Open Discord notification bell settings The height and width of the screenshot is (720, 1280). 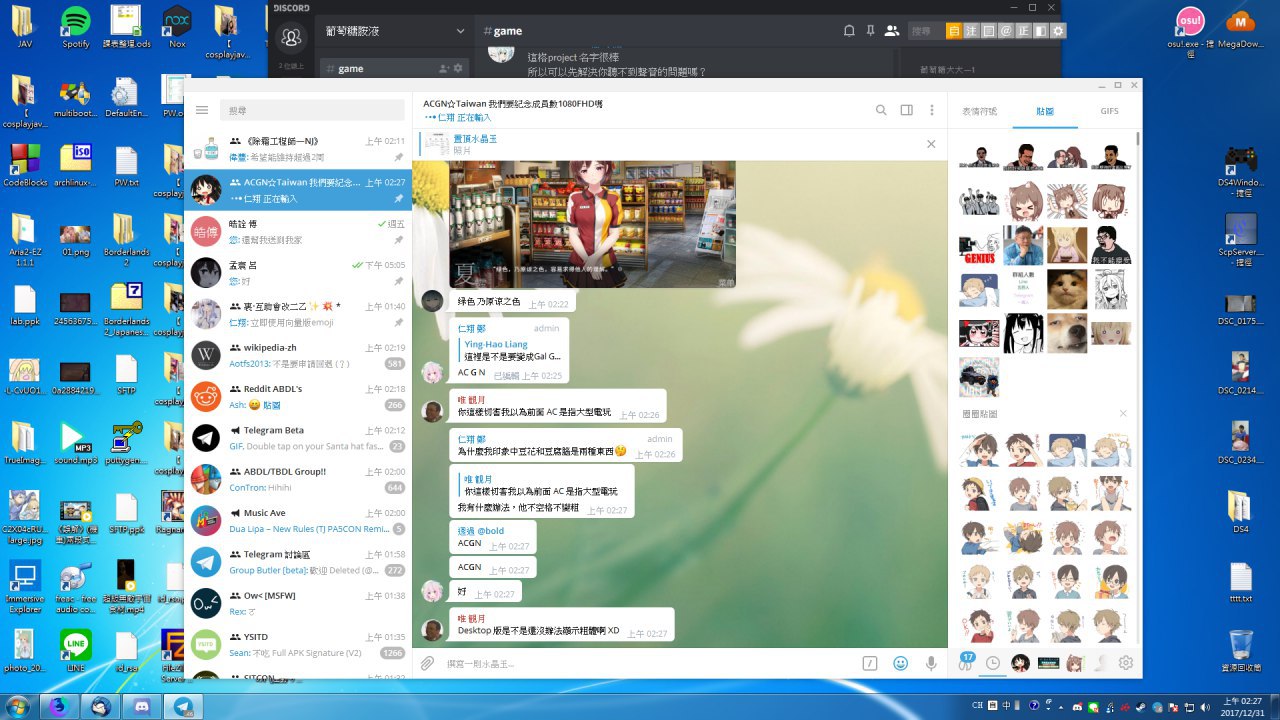click(849, 31)
